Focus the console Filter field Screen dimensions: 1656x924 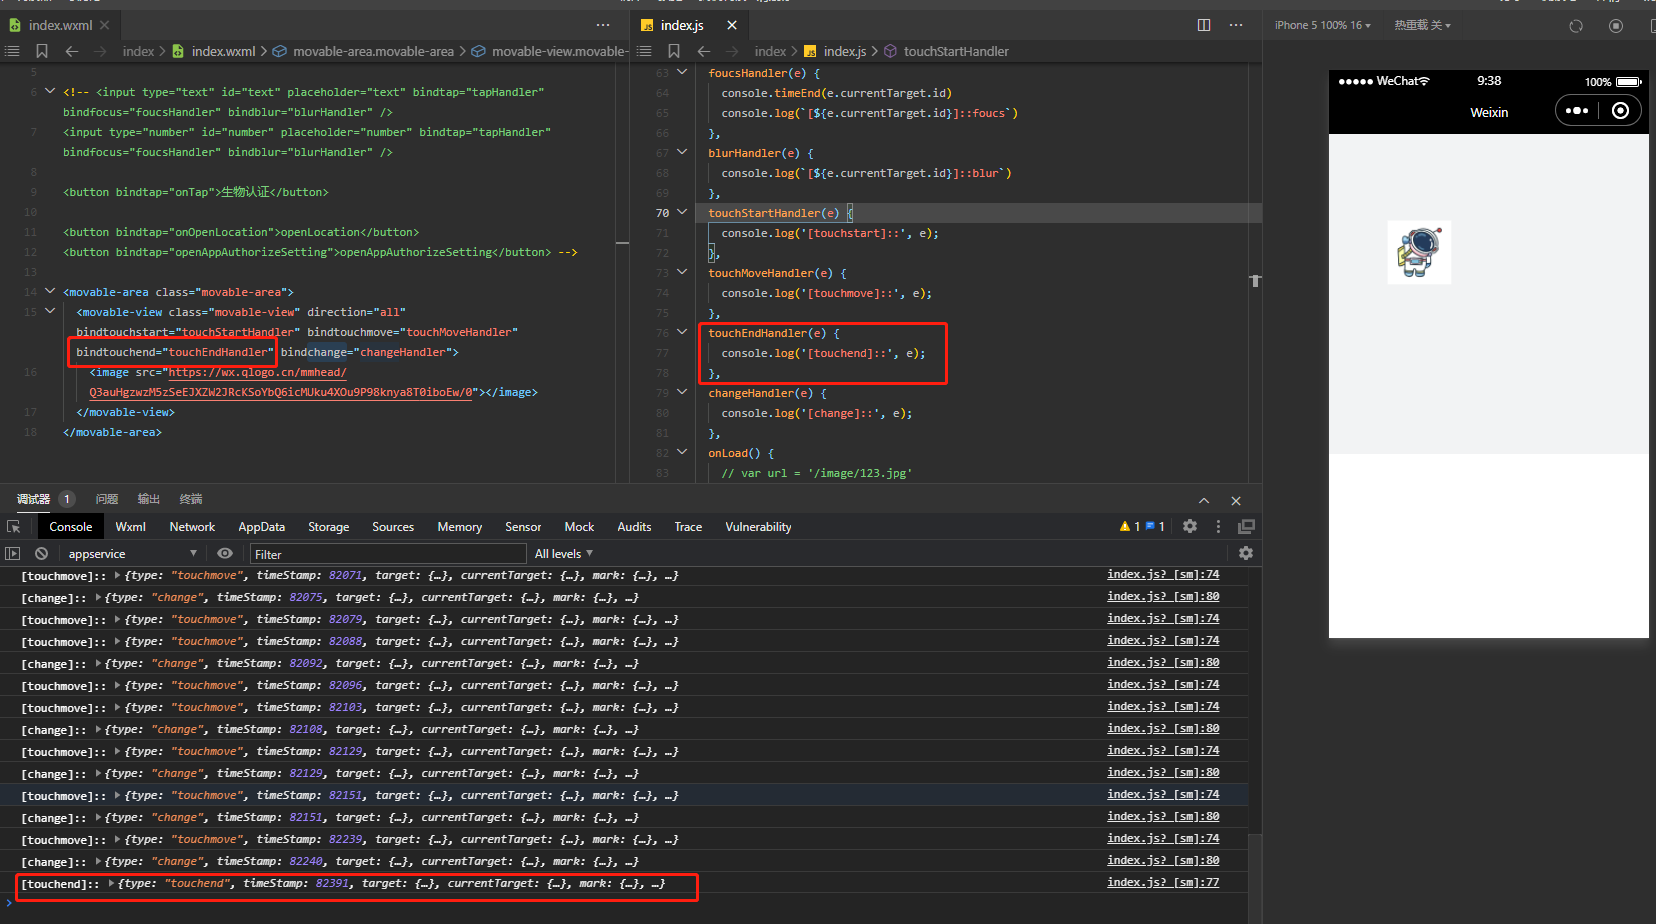[x=388, y=554]
